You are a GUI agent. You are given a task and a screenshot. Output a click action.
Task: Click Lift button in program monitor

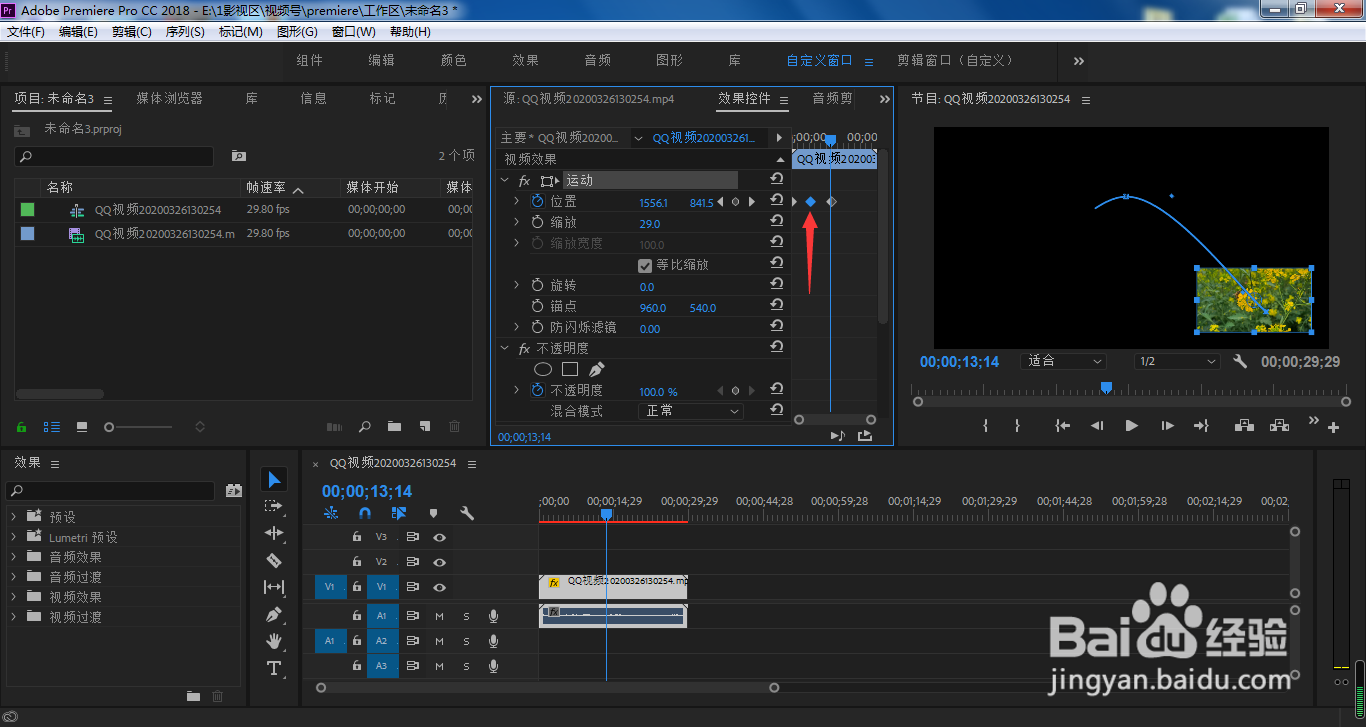click(x=1244, y=425)
